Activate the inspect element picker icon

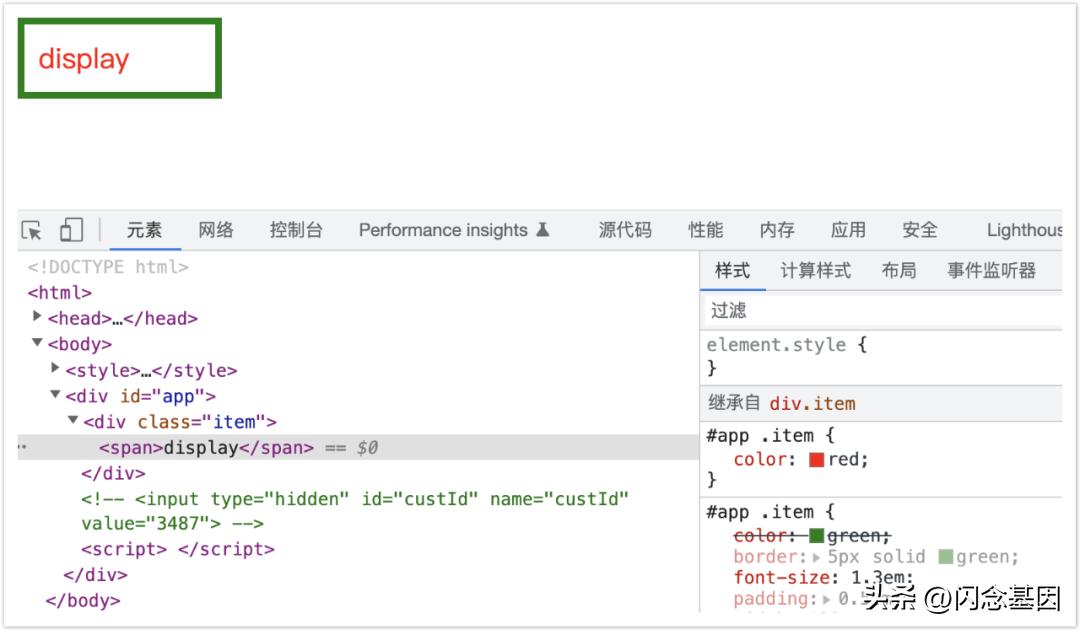[32, 230]
